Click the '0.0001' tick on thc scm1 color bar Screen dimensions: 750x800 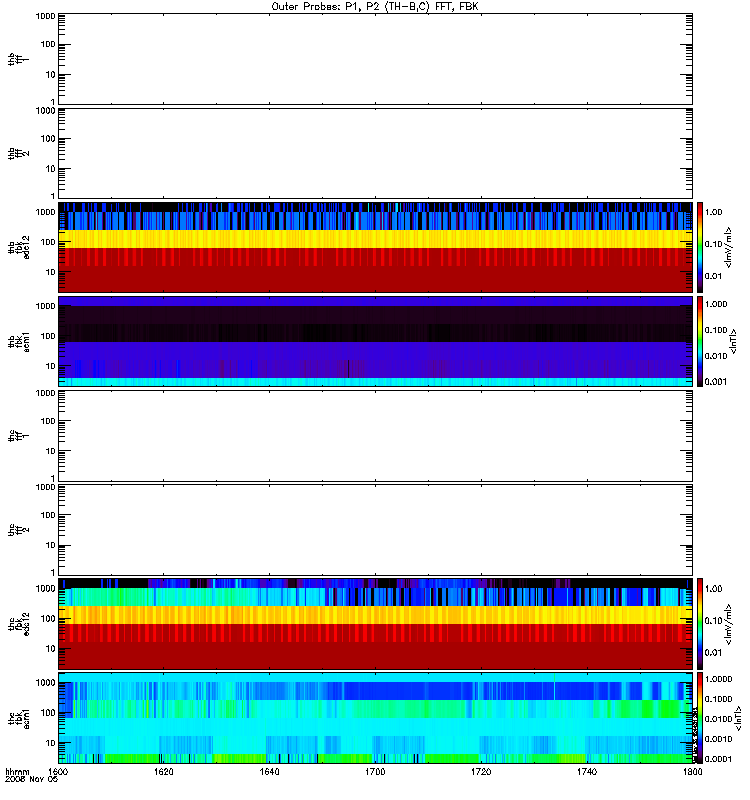718,759
